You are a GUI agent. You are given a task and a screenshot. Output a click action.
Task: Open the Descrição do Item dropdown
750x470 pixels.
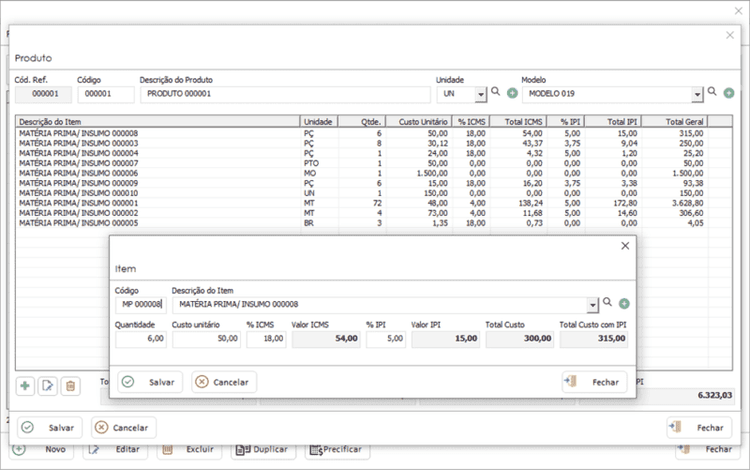click(593, 305)
